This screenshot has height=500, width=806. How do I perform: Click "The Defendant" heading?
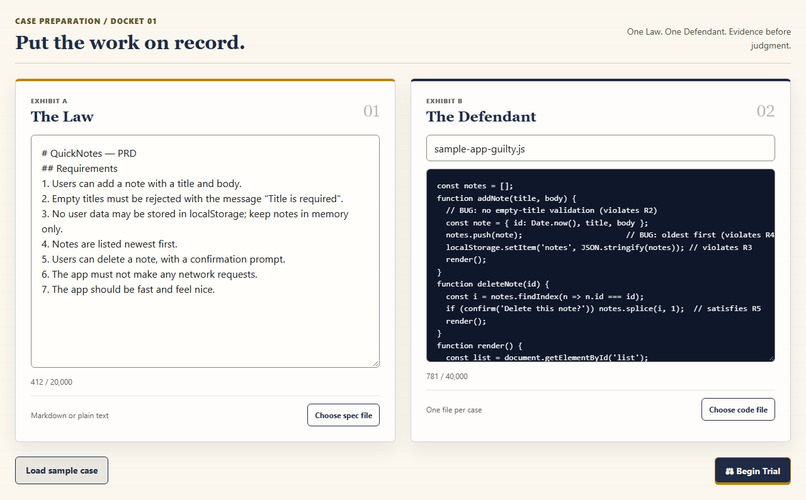click(x=481, y=117)
